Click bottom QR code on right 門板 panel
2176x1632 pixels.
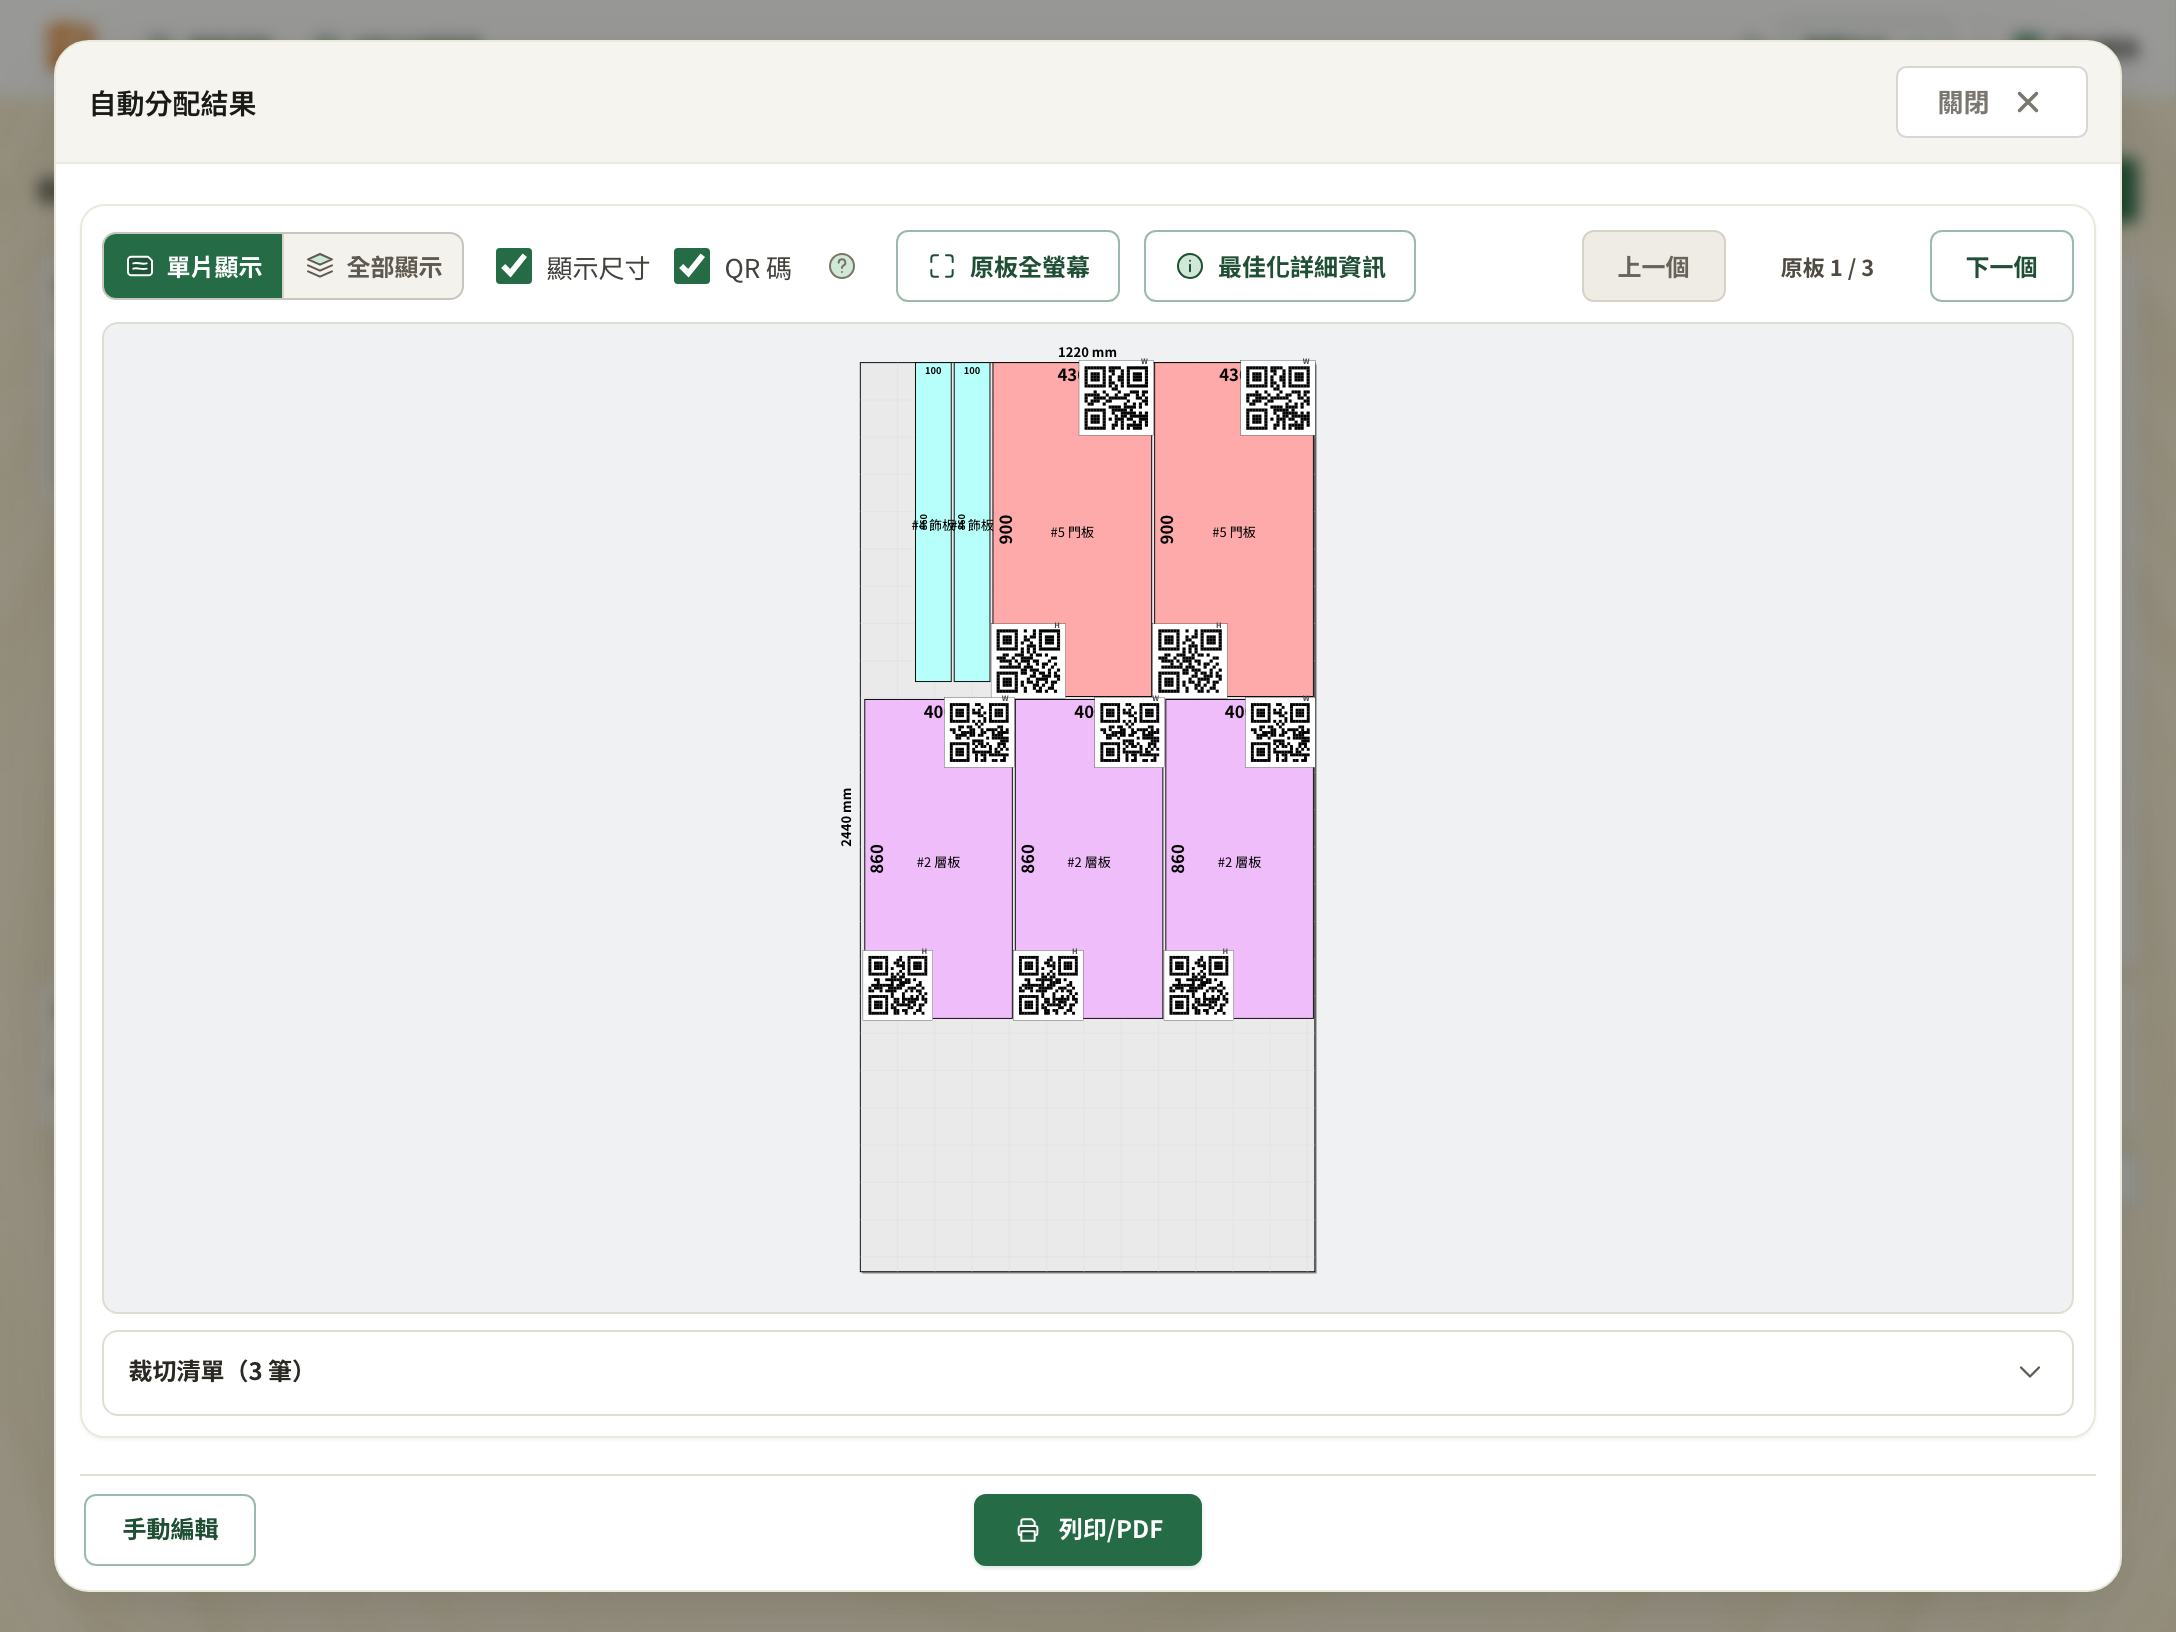pos(1190,660)
